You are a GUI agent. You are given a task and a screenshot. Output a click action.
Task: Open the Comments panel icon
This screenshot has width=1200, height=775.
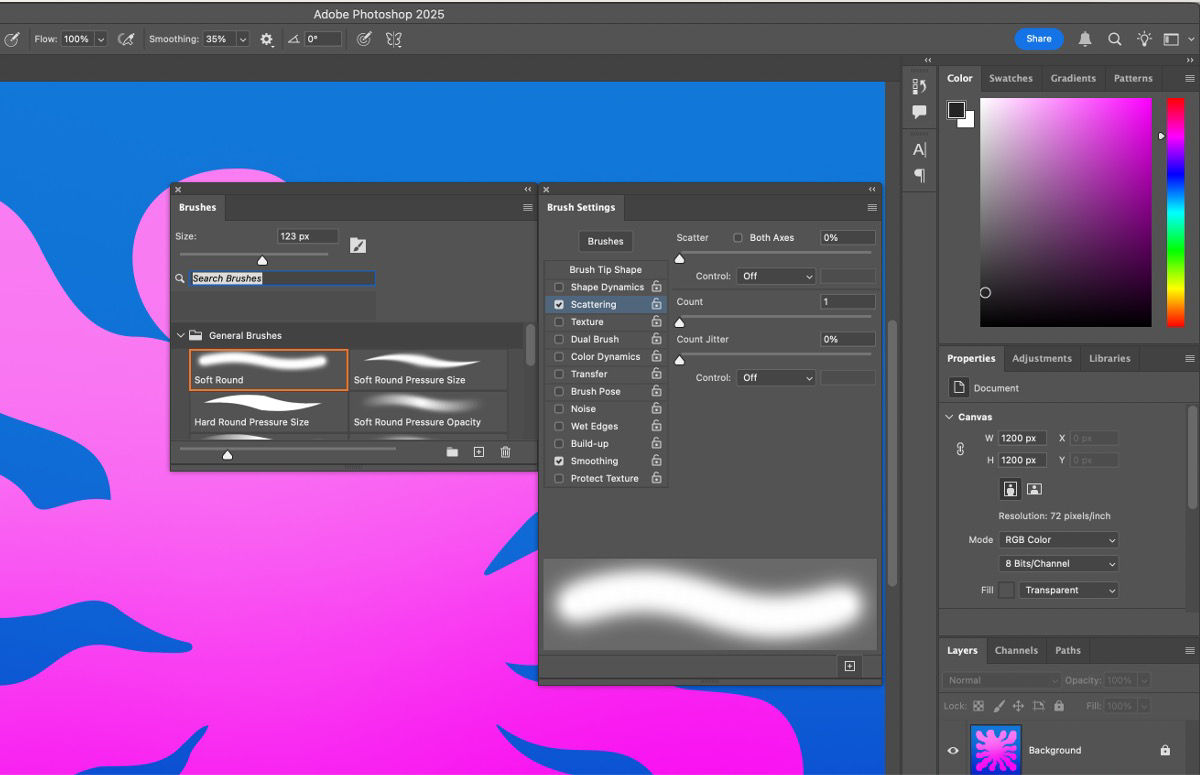(919, 112)
